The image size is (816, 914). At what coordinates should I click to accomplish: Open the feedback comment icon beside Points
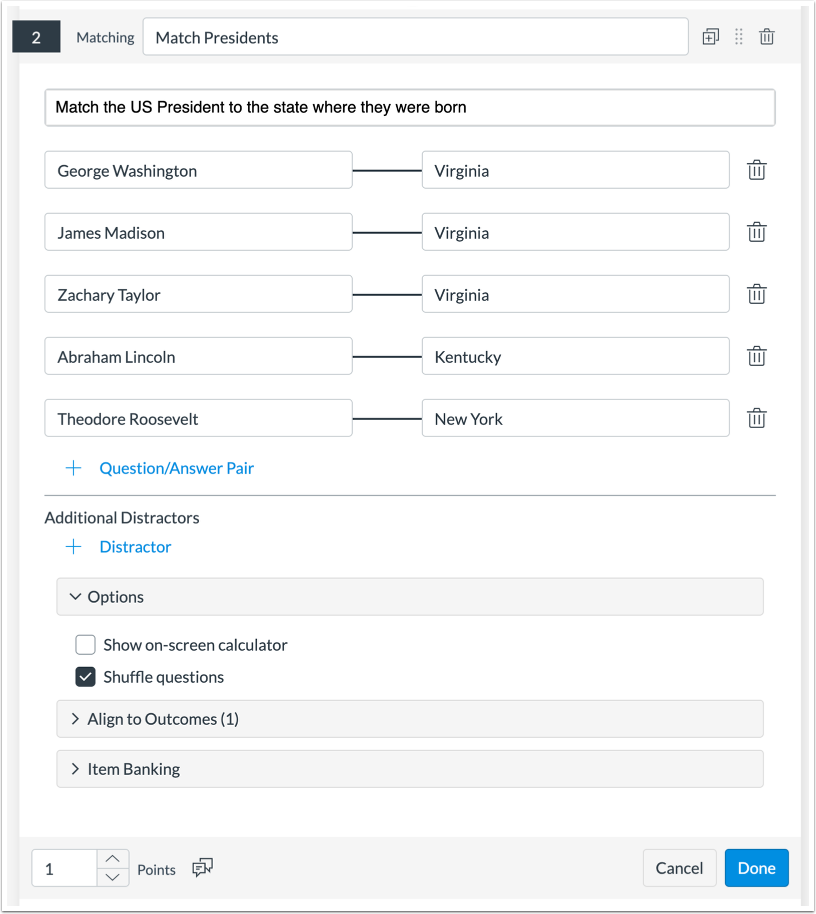[x=203, y=868]
